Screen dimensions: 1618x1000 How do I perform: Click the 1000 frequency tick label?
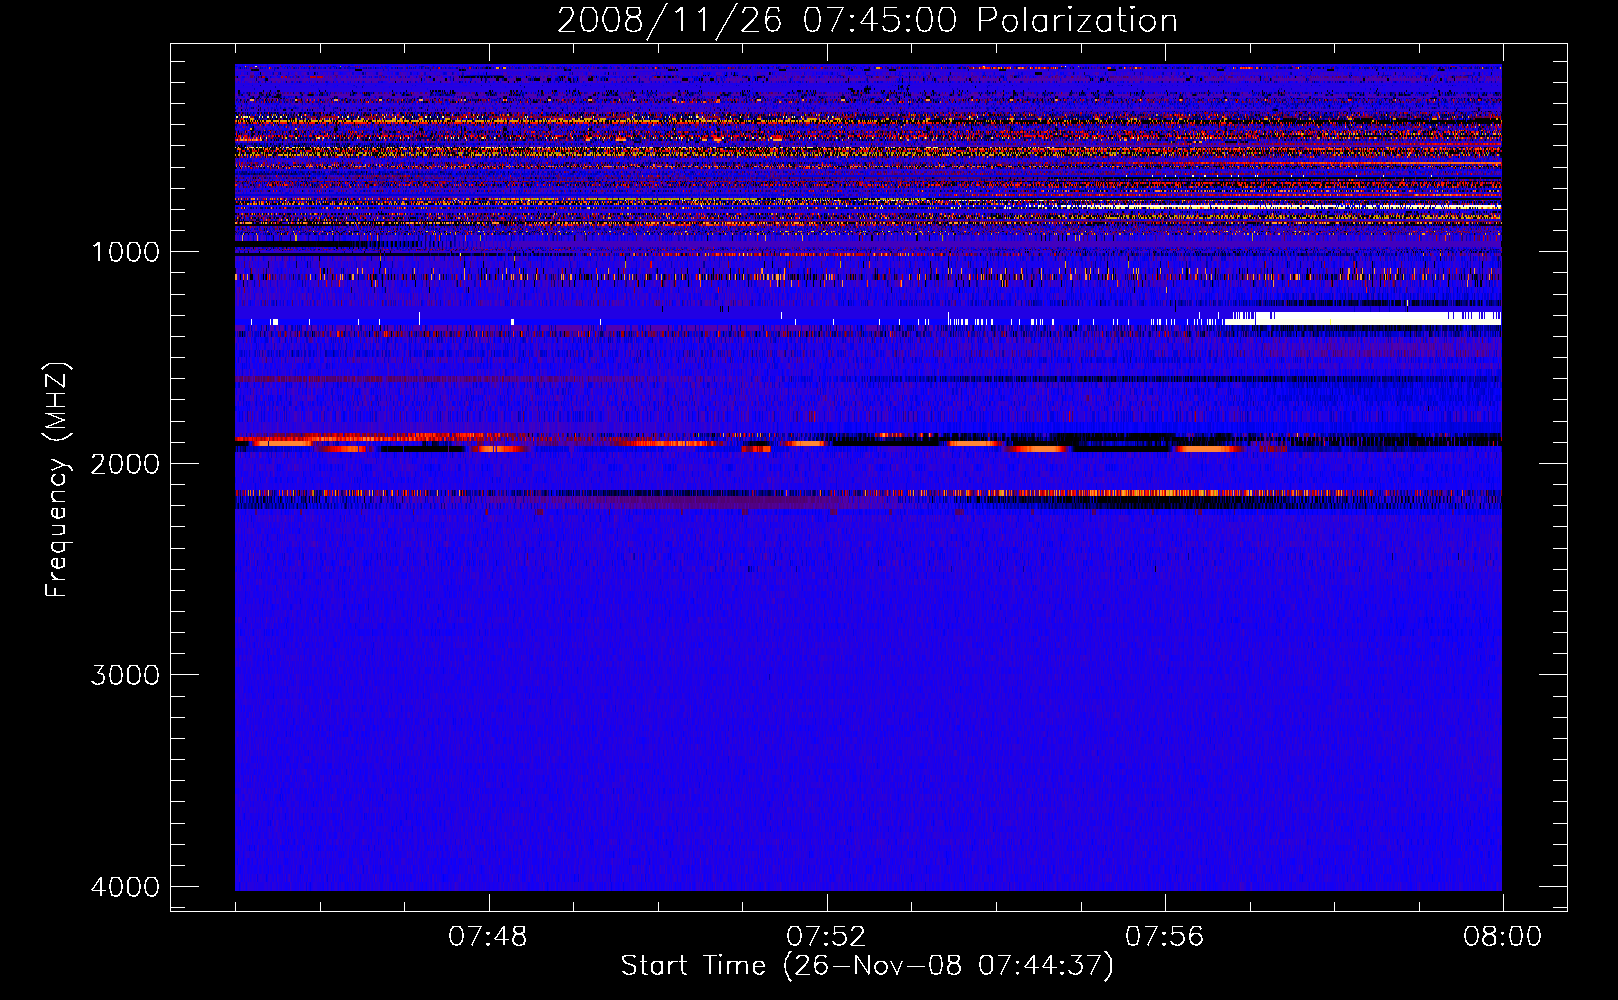point(125,252)
